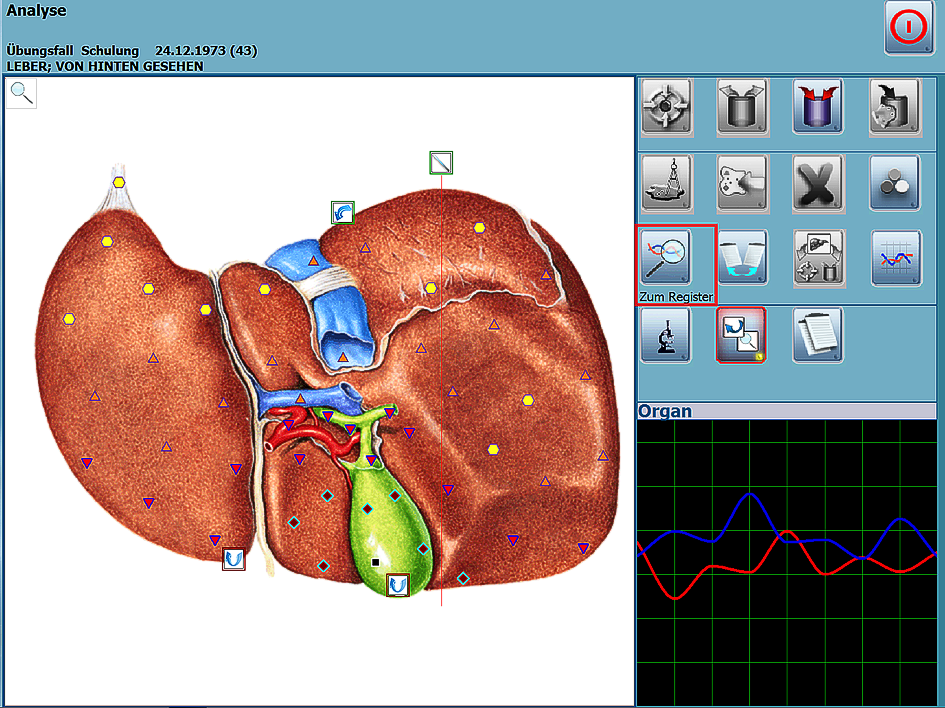Viewport: 945px width, 708px height.
Task: Click the U-turn icon below the gallbladder
Action: 398,585
